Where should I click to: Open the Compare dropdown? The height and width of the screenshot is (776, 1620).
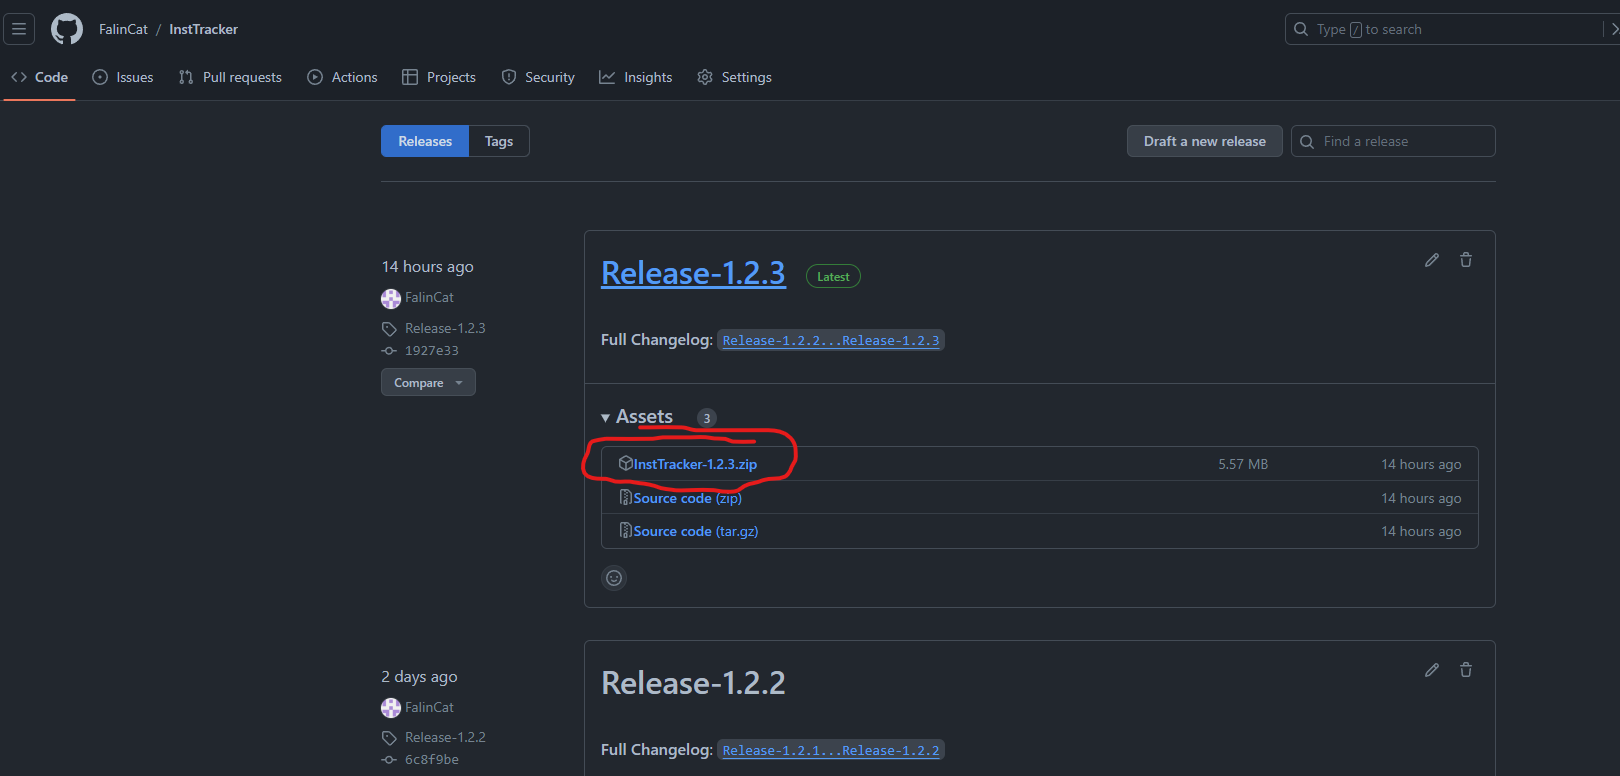[428, 383]
